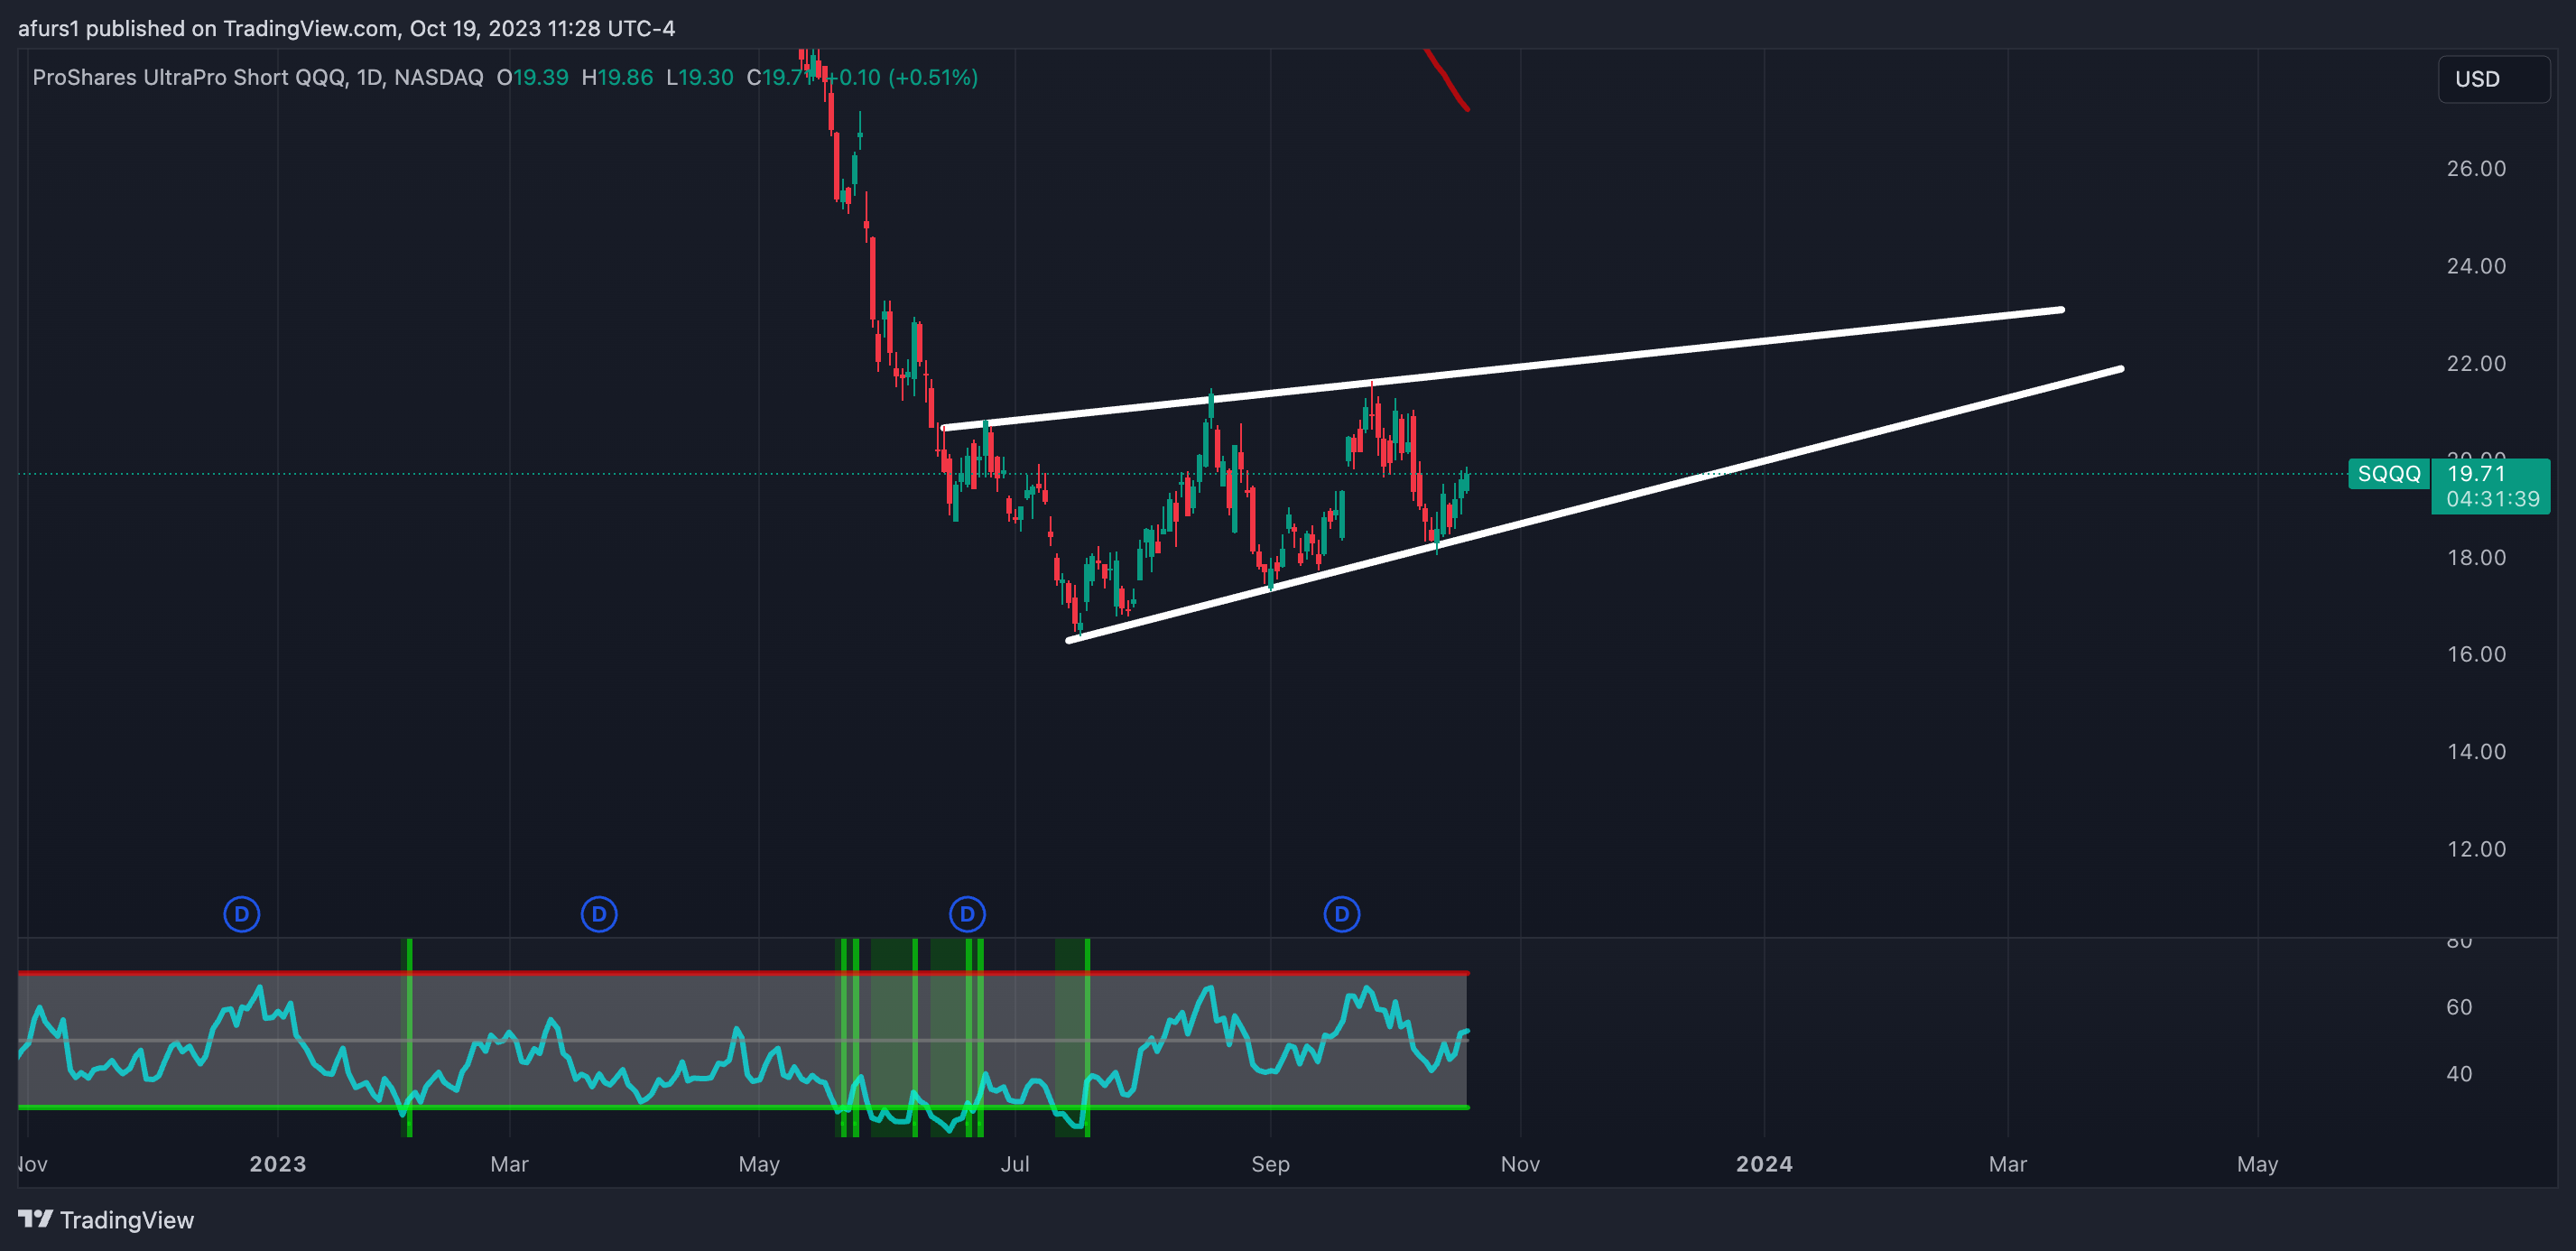Screen dimensions: 2576x1251
Task: Click the Sep time axis label
Action: [1270, 1164]
